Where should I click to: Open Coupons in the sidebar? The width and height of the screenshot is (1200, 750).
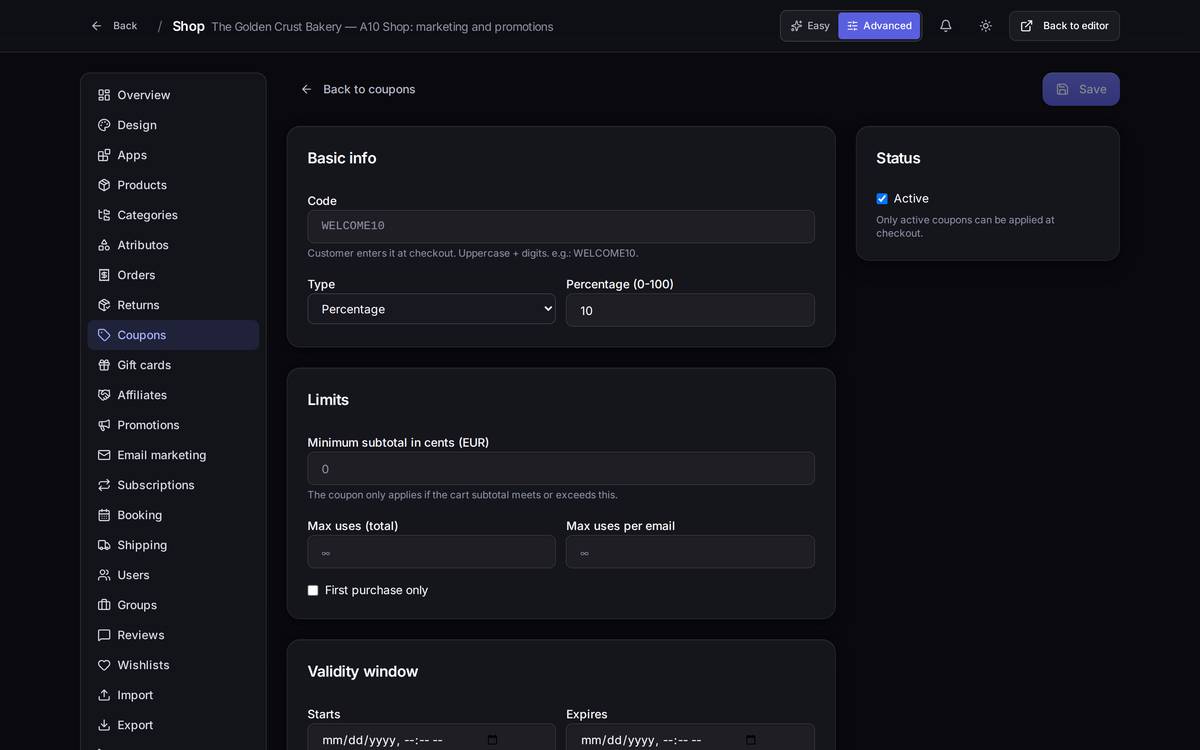pyautogui.click(x=173, y=335)
